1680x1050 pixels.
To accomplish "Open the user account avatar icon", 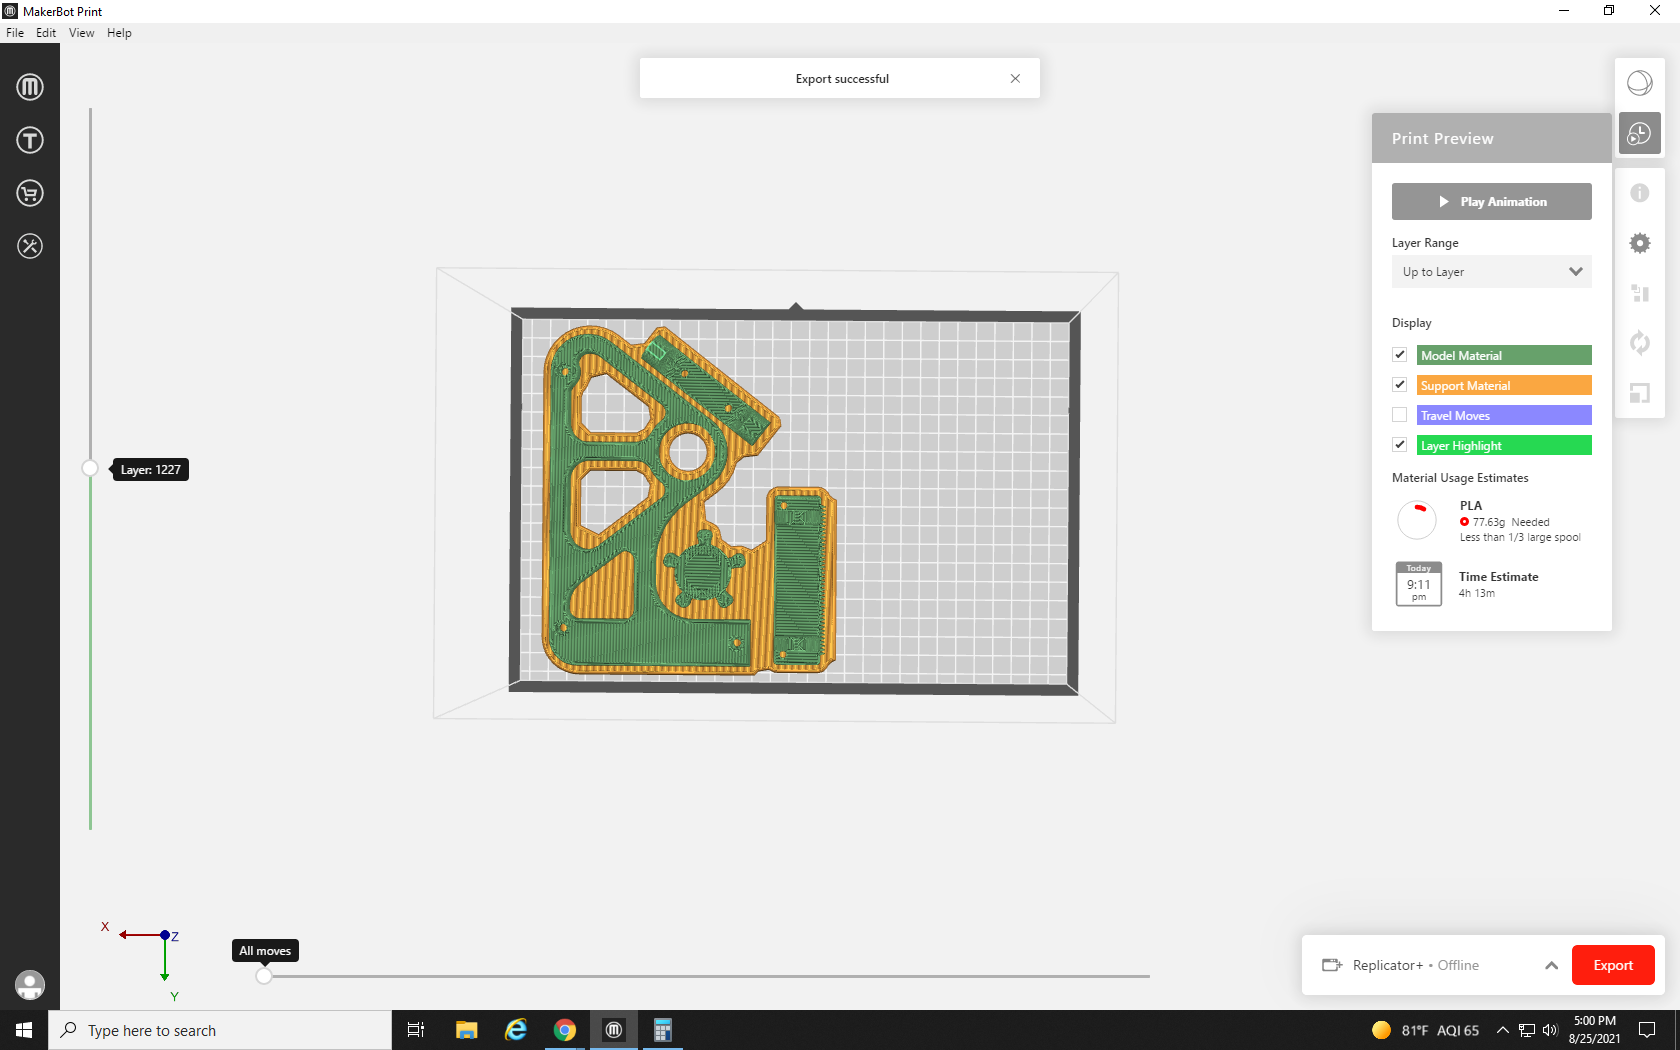I will click(30, 985).
